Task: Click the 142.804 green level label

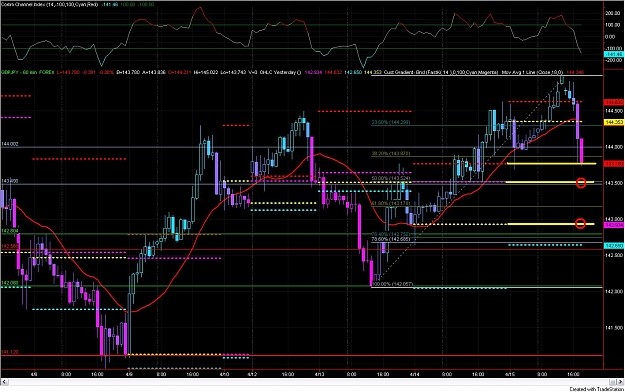Action: click(x=10, y=231)
